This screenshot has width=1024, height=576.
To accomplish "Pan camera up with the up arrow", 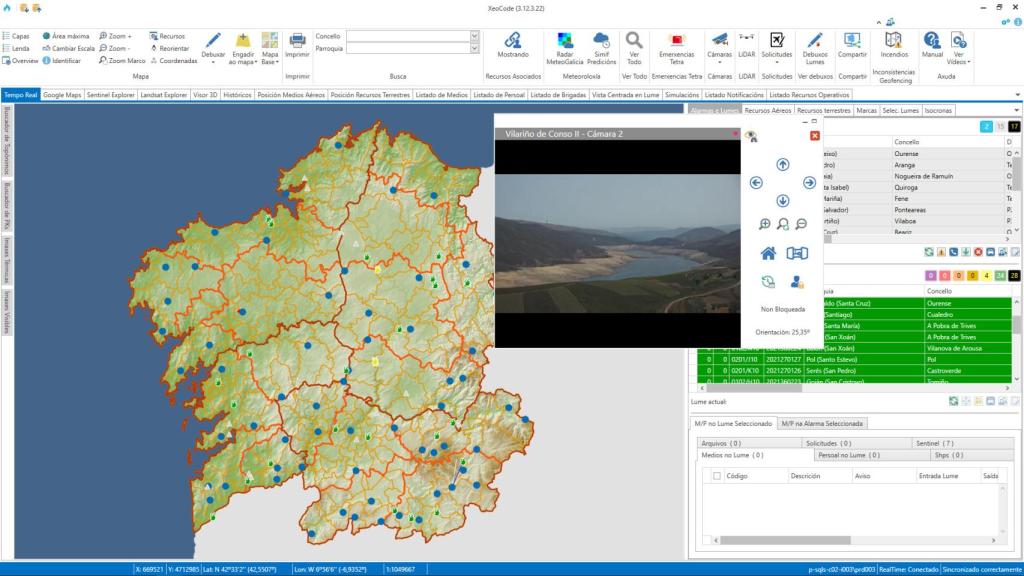I will click(782, 164).
